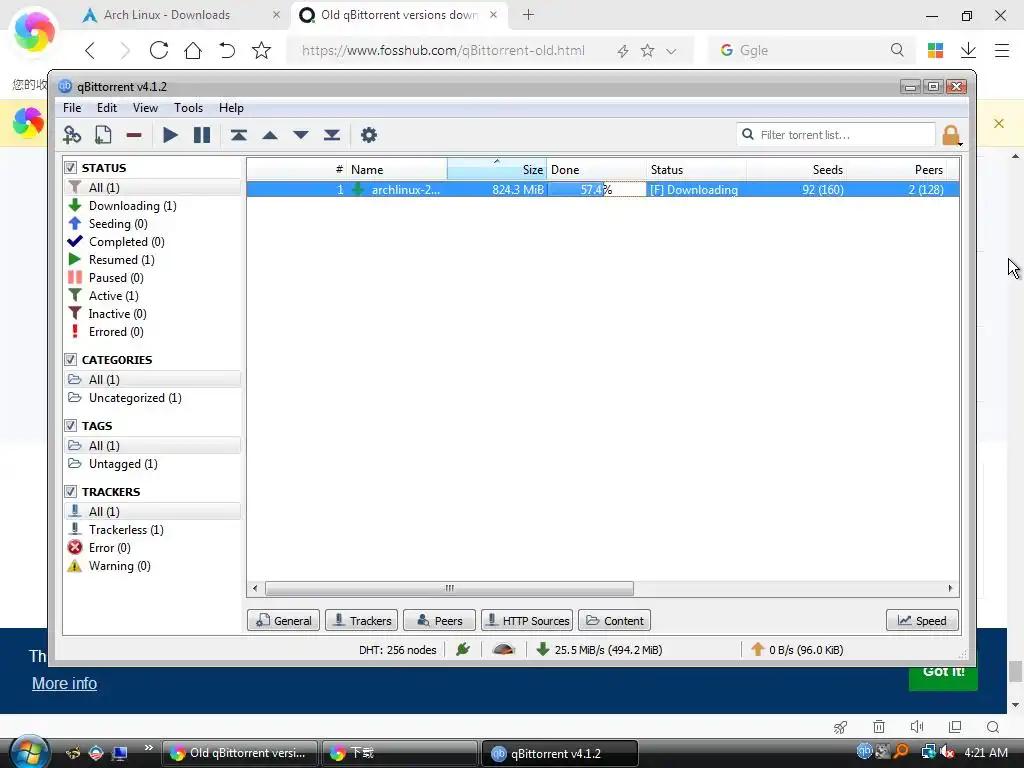This screenshot has width=1024, height=768.
Task: Move torrent to bottom of queue icon
Action: (332, 135)
